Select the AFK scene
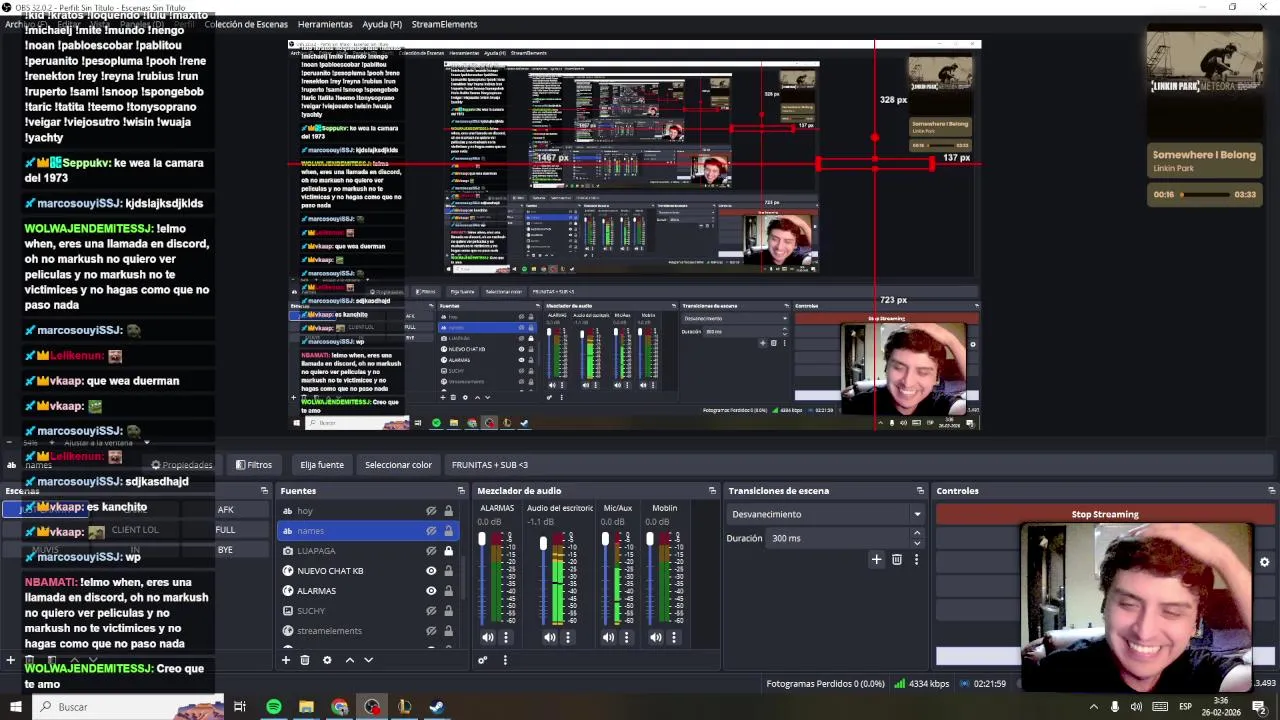 tap(225, 510)
